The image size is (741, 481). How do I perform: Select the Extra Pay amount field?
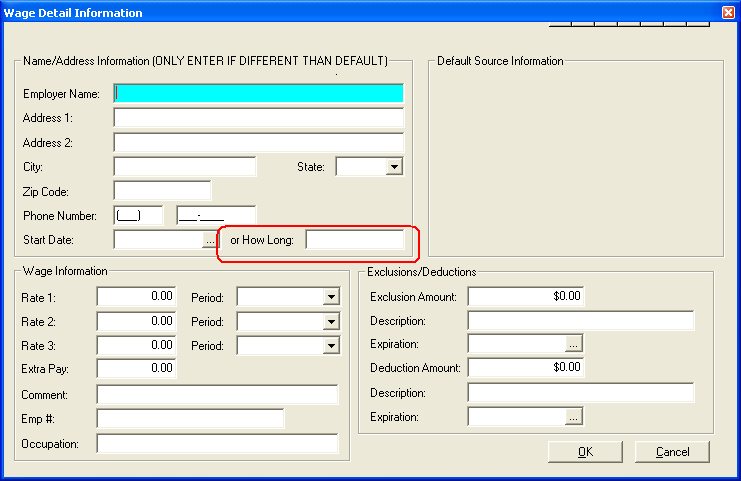coord(137,369)
